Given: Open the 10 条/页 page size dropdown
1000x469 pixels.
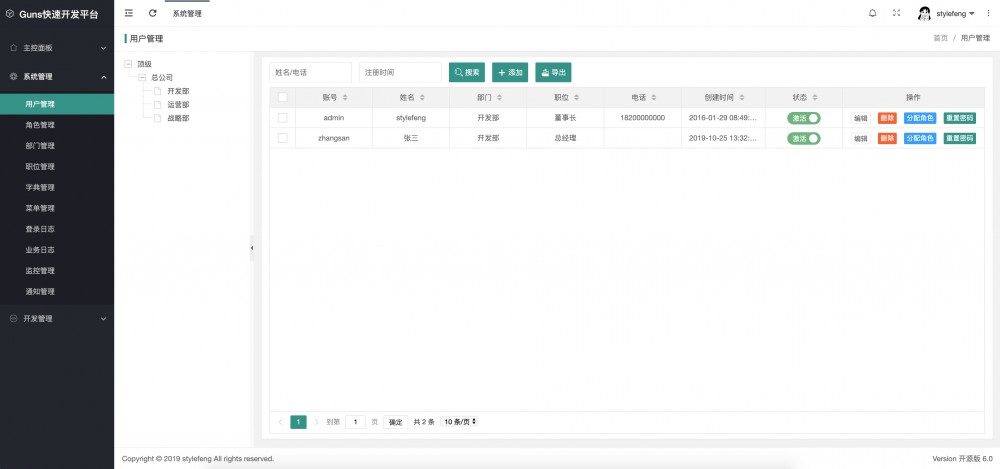Looking at the screenshot, I should pyautogui.click(x=459, y=422).
